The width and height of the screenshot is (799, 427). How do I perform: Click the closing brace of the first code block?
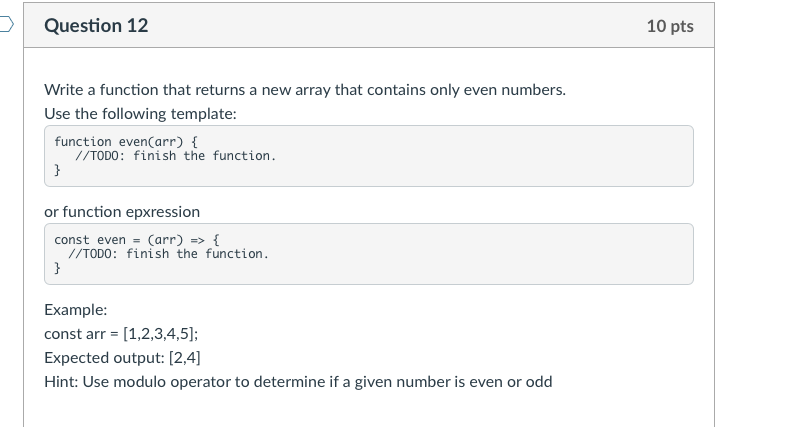click(57, 170)
